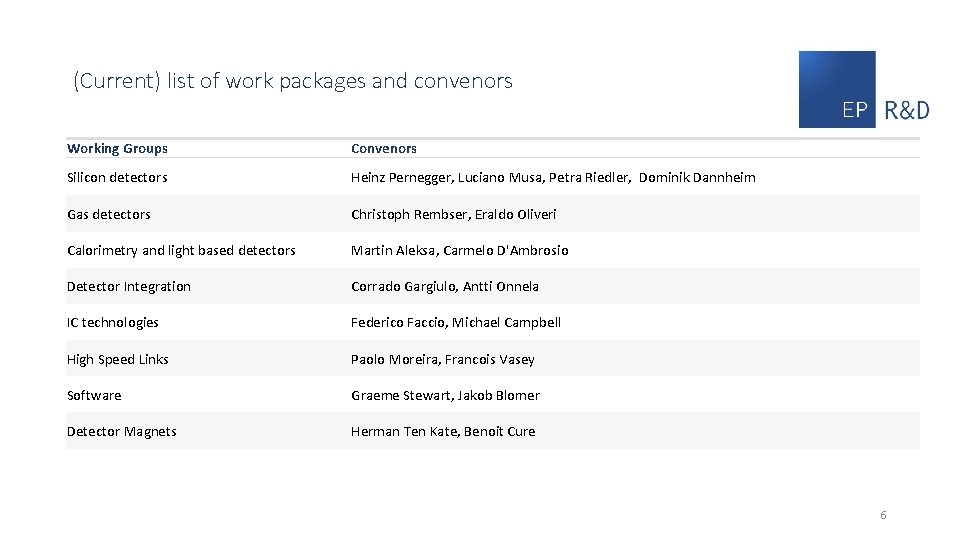Screen dimensions: 960x540
Task: Click Graeme Stewart, Jakob Blomer cell
Action: point(445,395)
